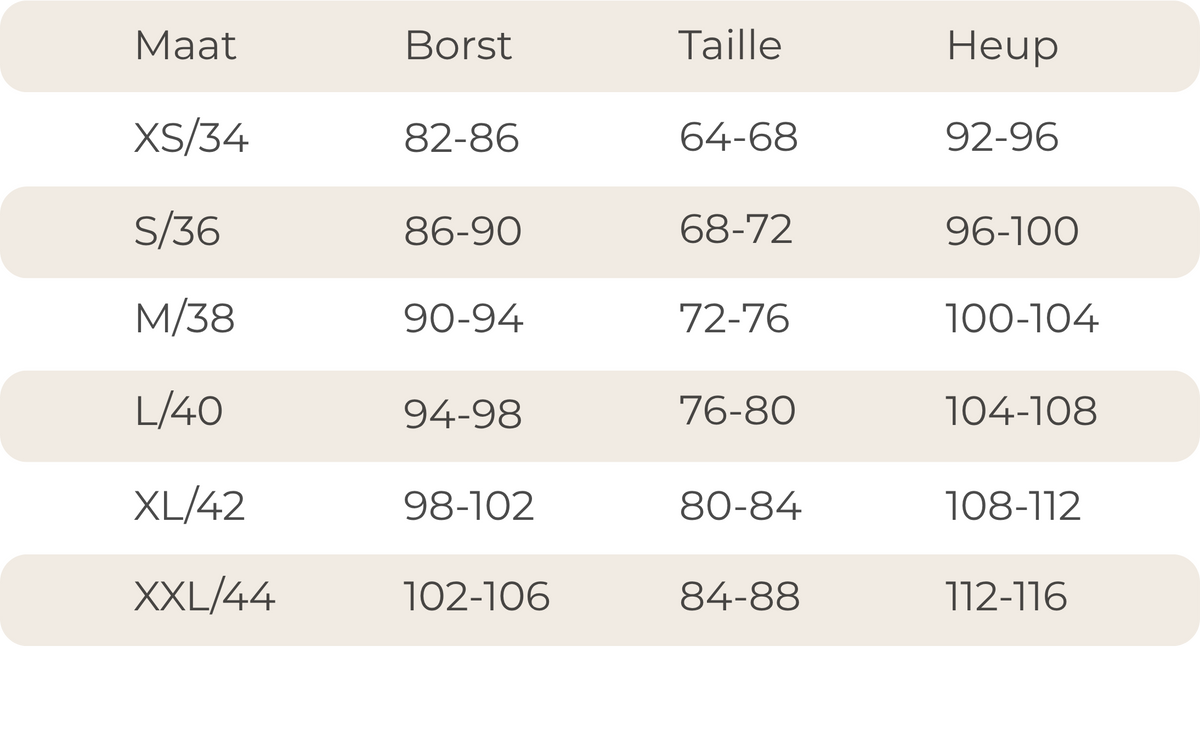This screenshot has height=737, width=1200.
Task: Select the 108-112 Heup value
Action: (x=1013, y=506)
